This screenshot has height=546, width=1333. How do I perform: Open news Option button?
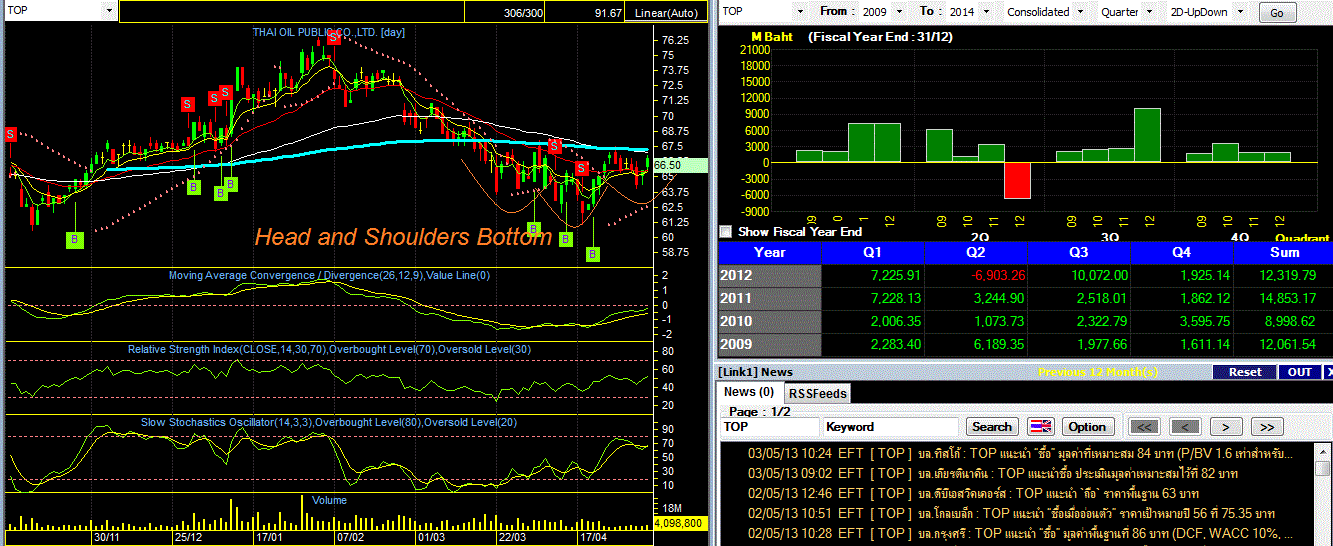(x=1087, y=427)
